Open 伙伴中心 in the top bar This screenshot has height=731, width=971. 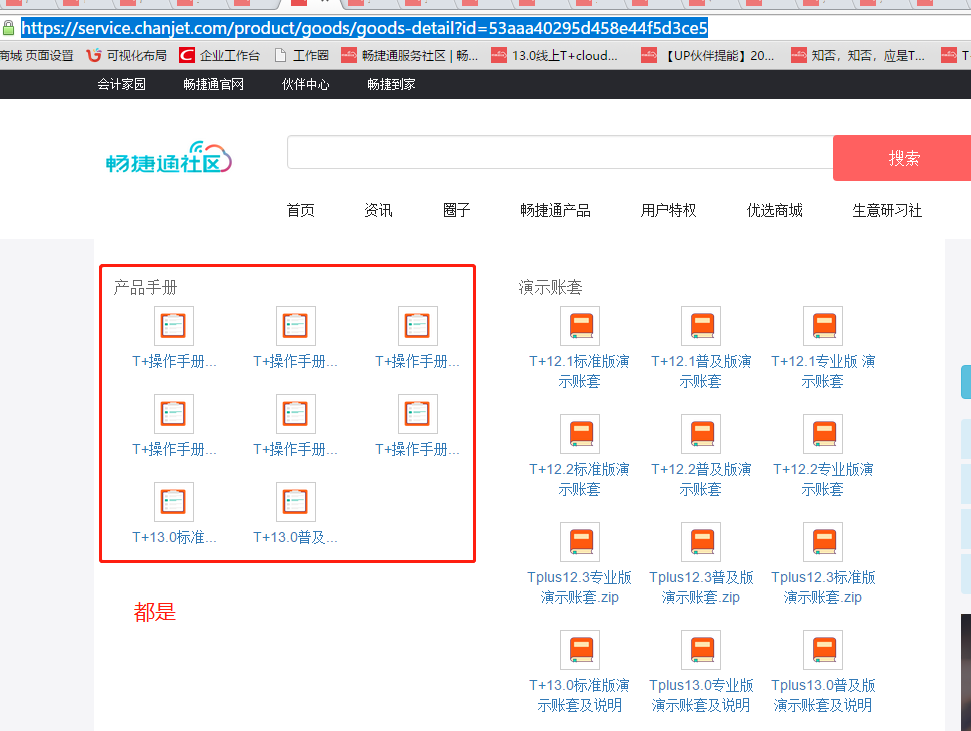click(305, 84)
